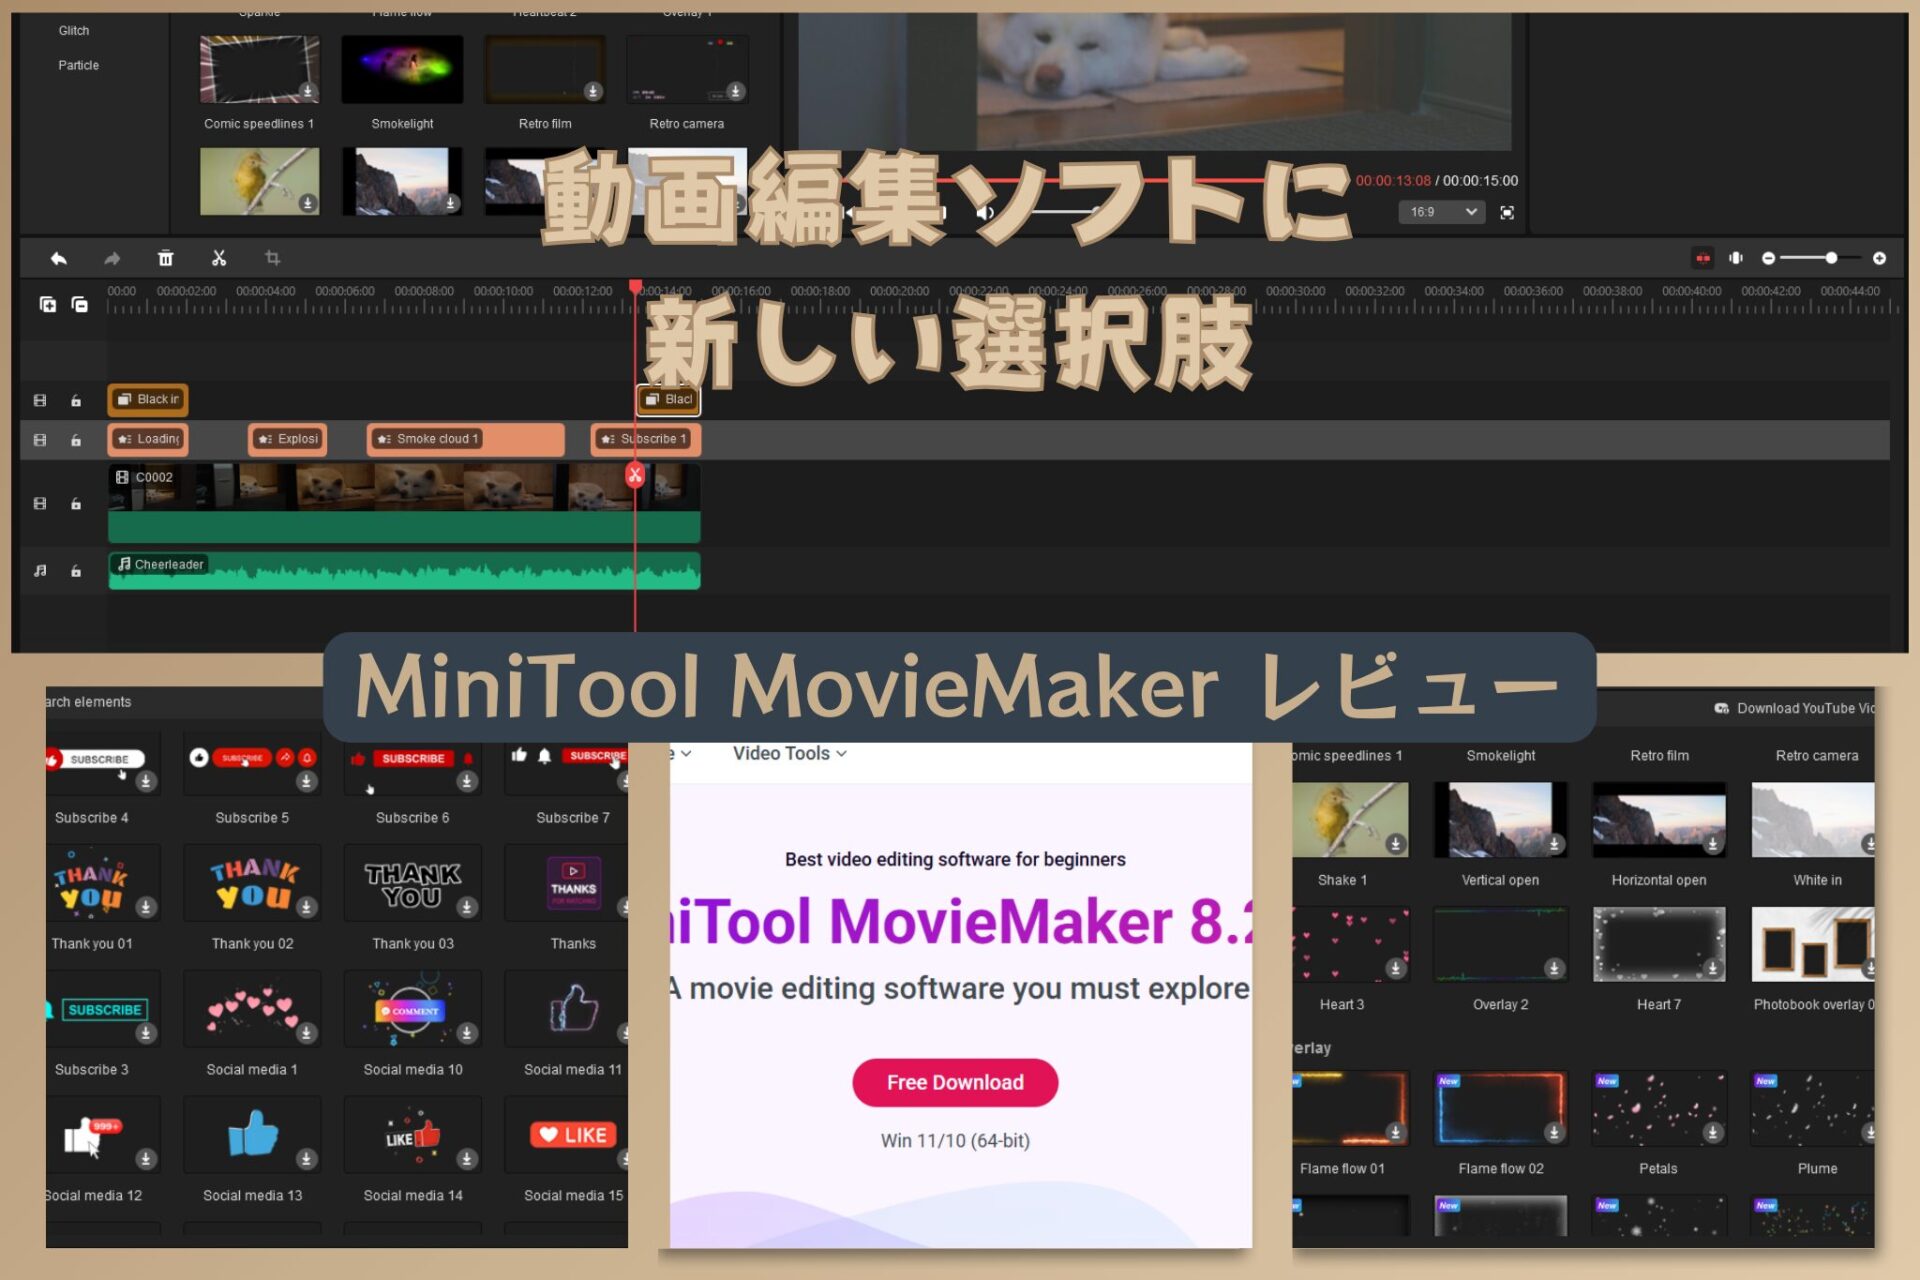This screenshot has width=1920, height=1280.
Task: Download the Shake 1 transition
Action: click(1395, 844)
